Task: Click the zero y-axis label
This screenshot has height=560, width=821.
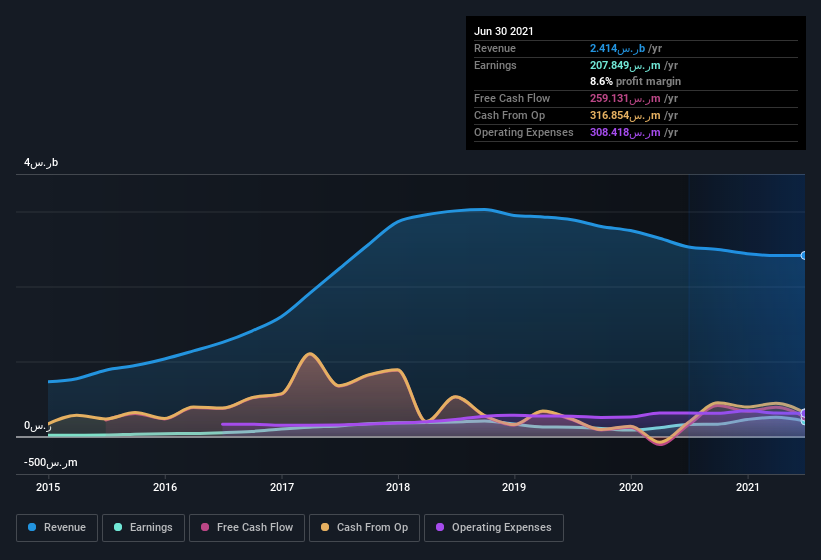Action: coord(38,426)
